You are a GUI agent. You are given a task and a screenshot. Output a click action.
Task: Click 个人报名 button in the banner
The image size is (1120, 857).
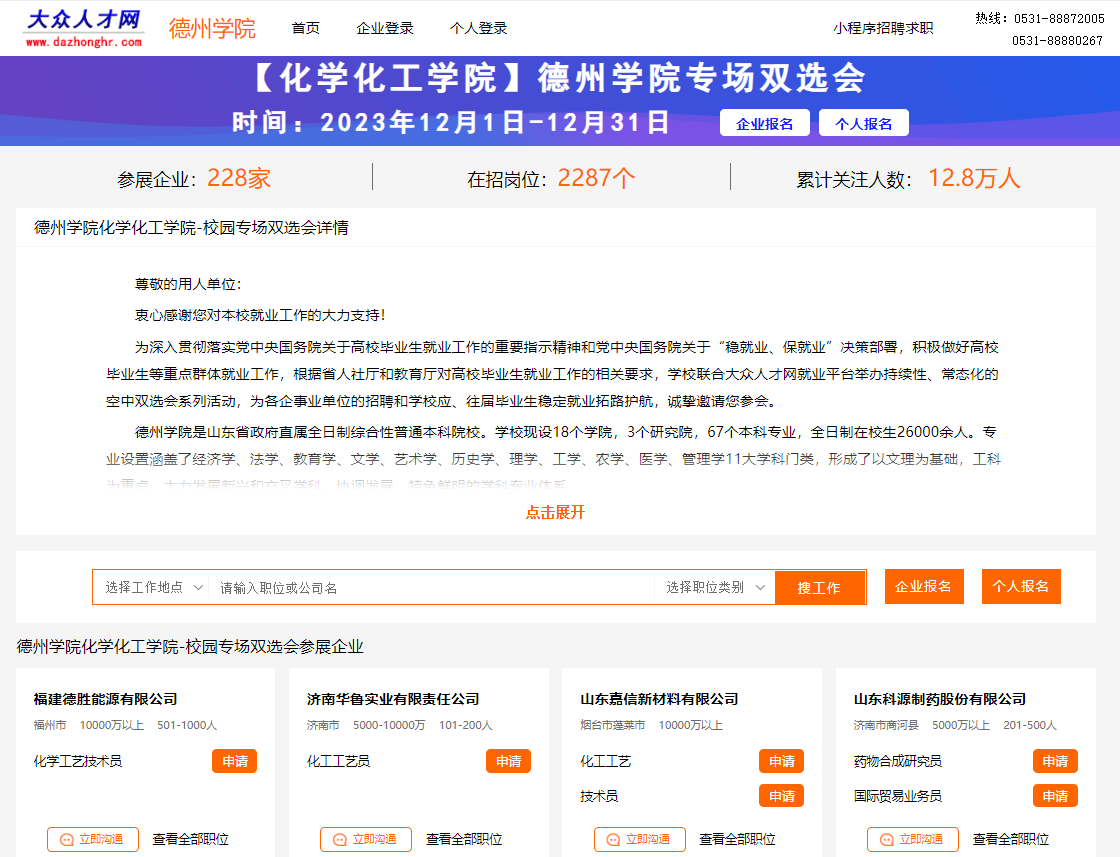click(863, 123)
